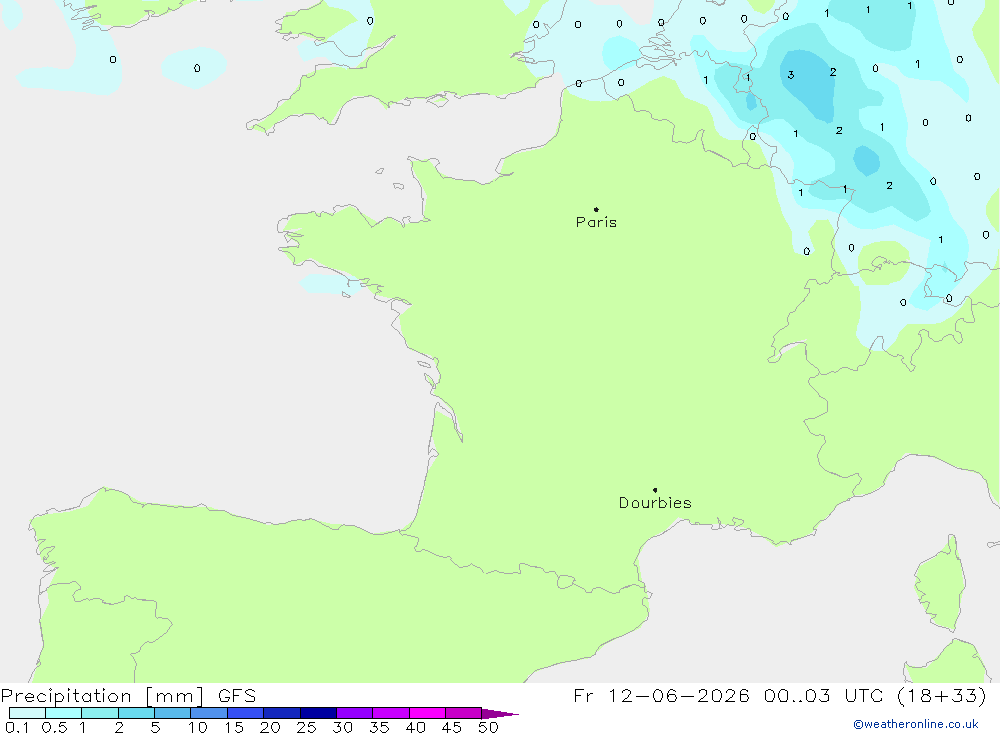Click the legend label '0.1'
1000x733 pixels.
(17, 727)
